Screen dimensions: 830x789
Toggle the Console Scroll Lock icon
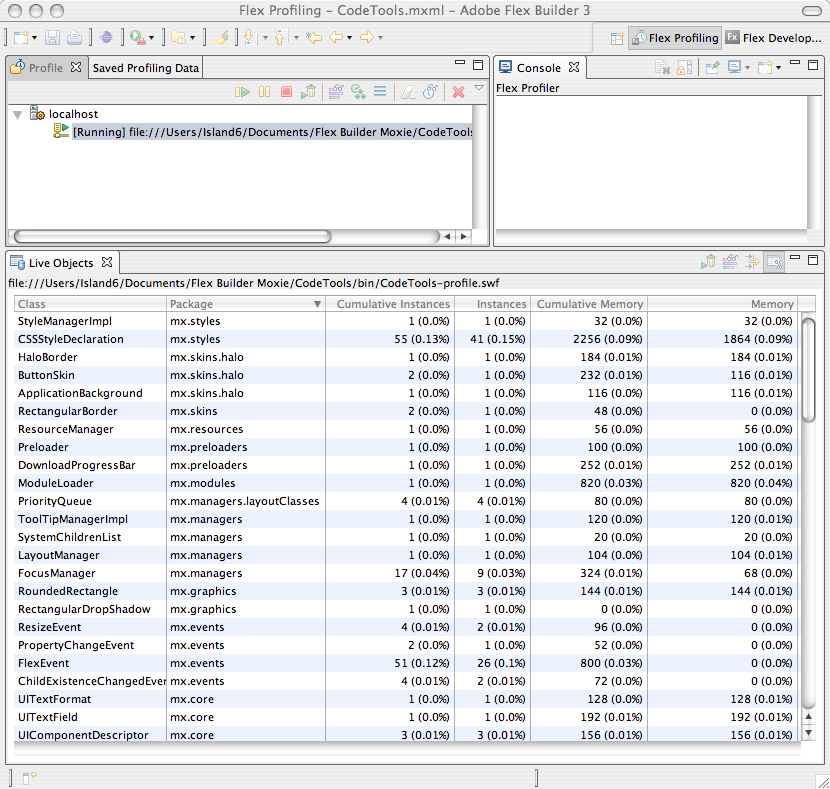[684, 67]
